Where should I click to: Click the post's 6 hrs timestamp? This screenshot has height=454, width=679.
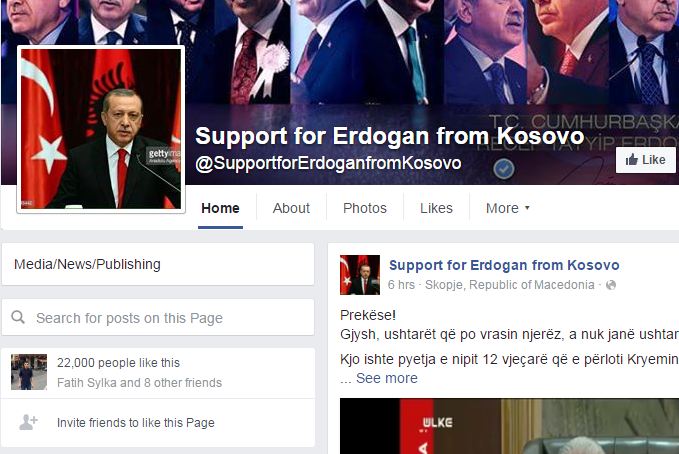tap(401, 285)
